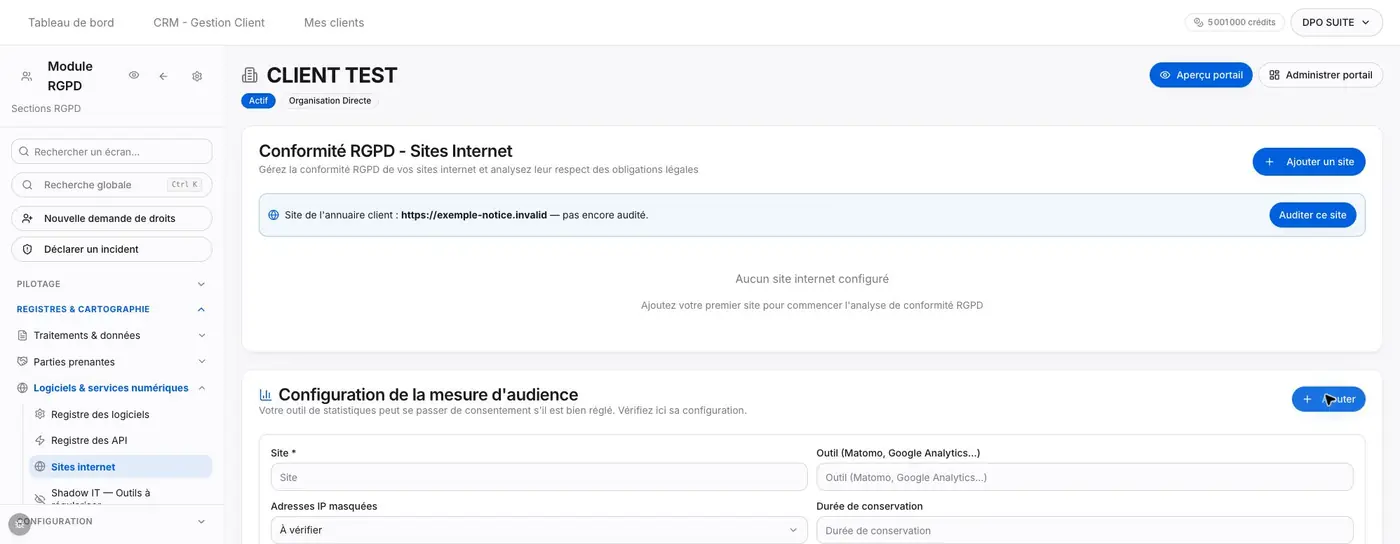Image resolution: width=1400 pixels, height=544 pixels.
Task: Go to Tableau de bord
Action: [71, 22]
